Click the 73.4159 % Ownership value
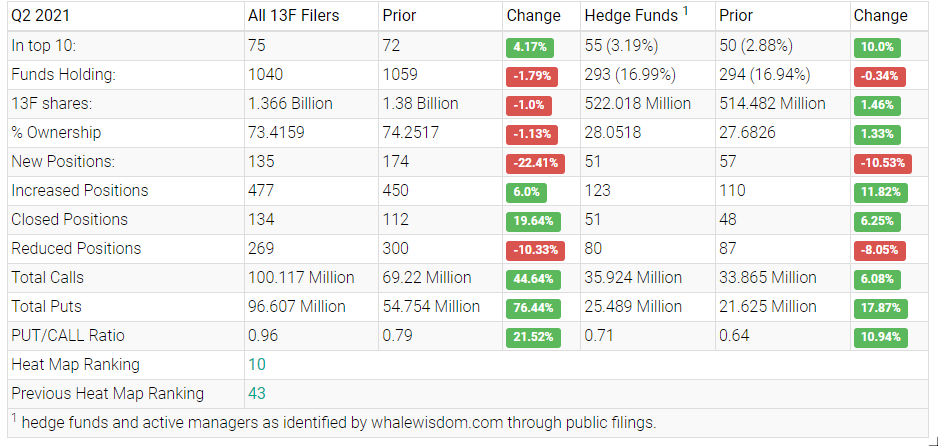 [278, 133]
